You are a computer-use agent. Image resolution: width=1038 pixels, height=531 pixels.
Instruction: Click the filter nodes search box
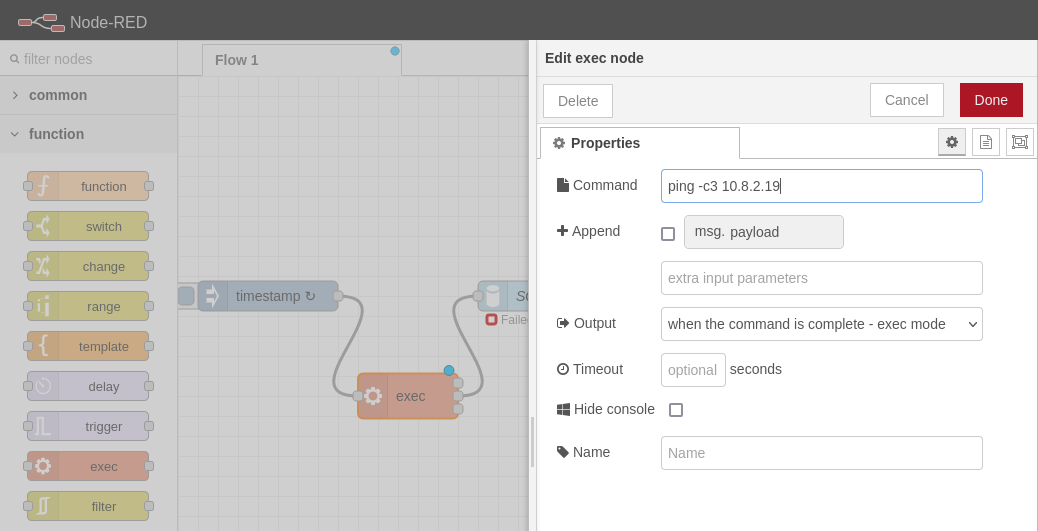tap(89, 59)
